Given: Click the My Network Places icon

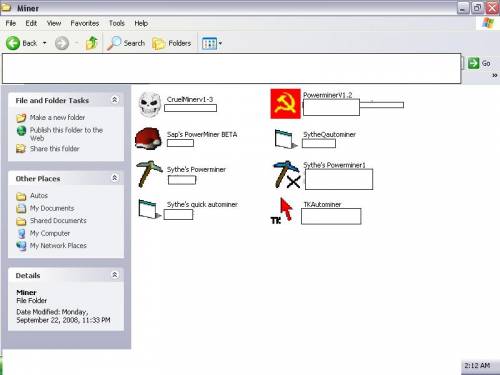Looking at the screenshot, I should pyautogui.click(x=21, y=246).
